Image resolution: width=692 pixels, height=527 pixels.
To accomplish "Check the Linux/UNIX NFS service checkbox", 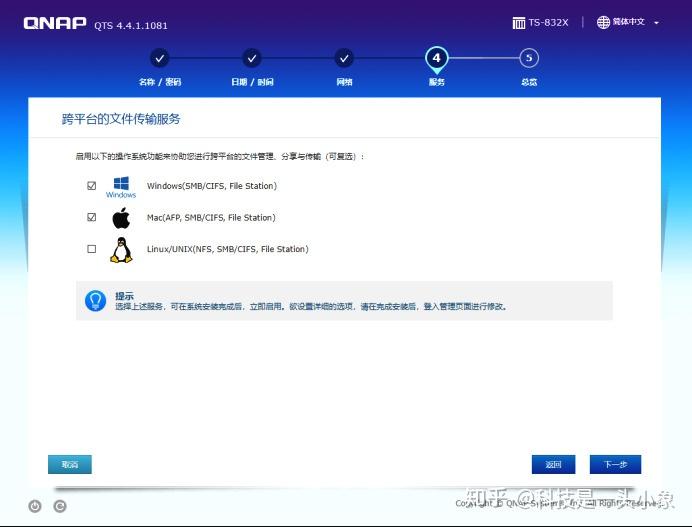I will pyautogui.click(x=91, y=249).
